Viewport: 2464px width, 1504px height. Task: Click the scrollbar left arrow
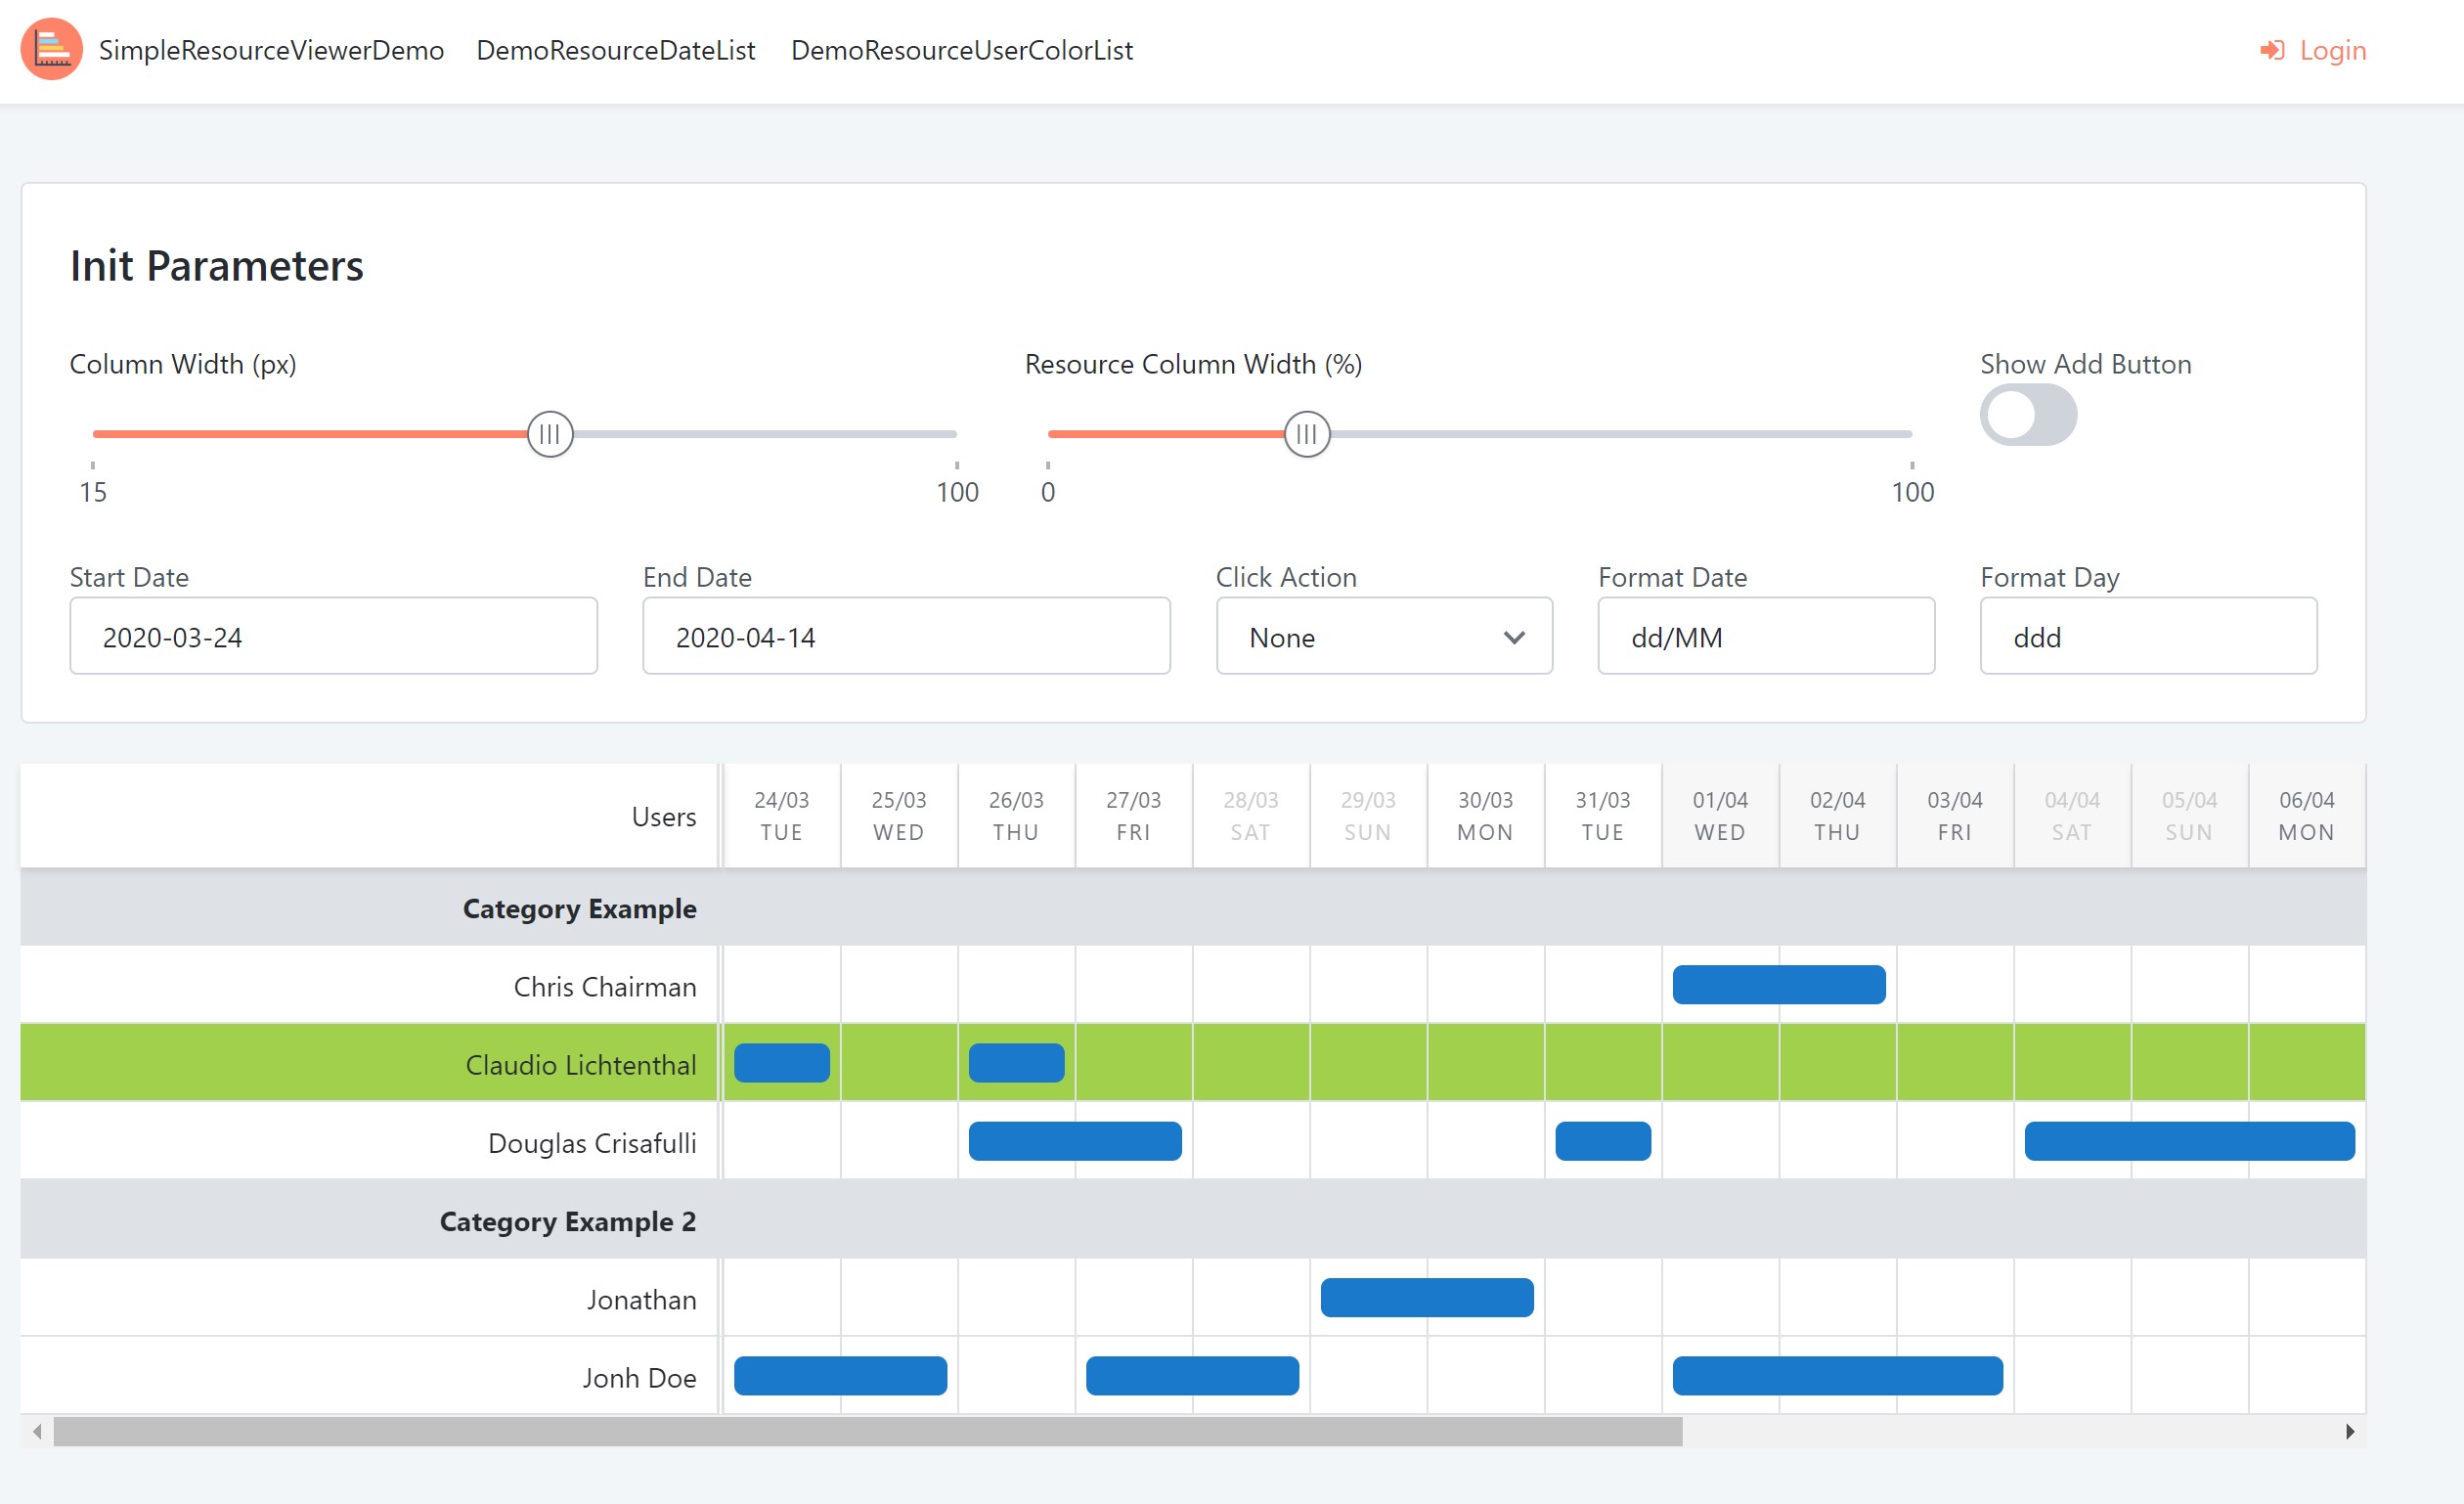tap(37, 1432)
